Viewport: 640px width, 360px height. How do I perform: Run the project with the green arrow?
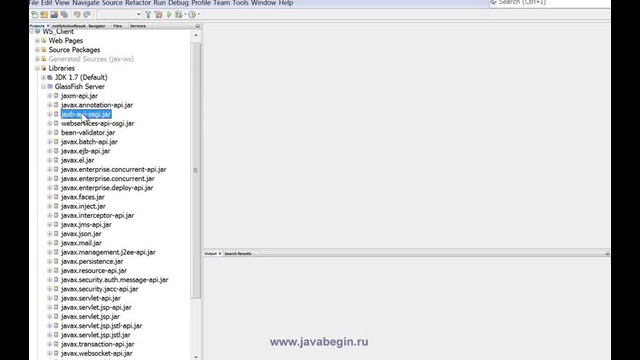(169, 15)
